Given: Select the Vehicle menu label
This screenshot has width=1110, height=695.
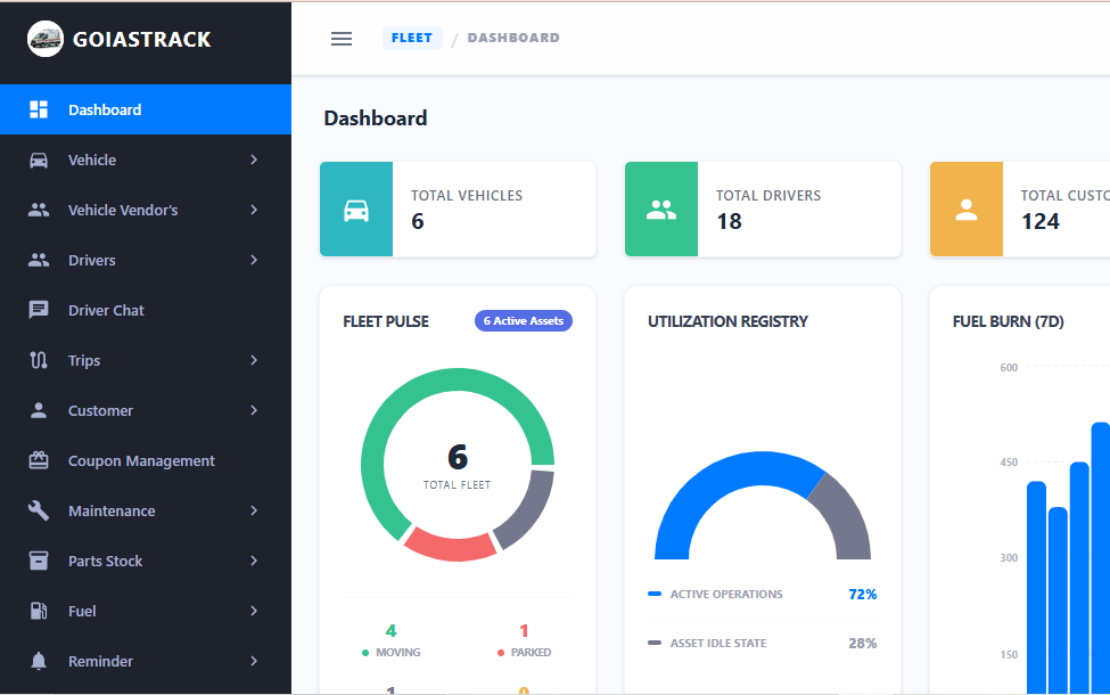Looking at the screenshot, I should [x=92, y=160].
